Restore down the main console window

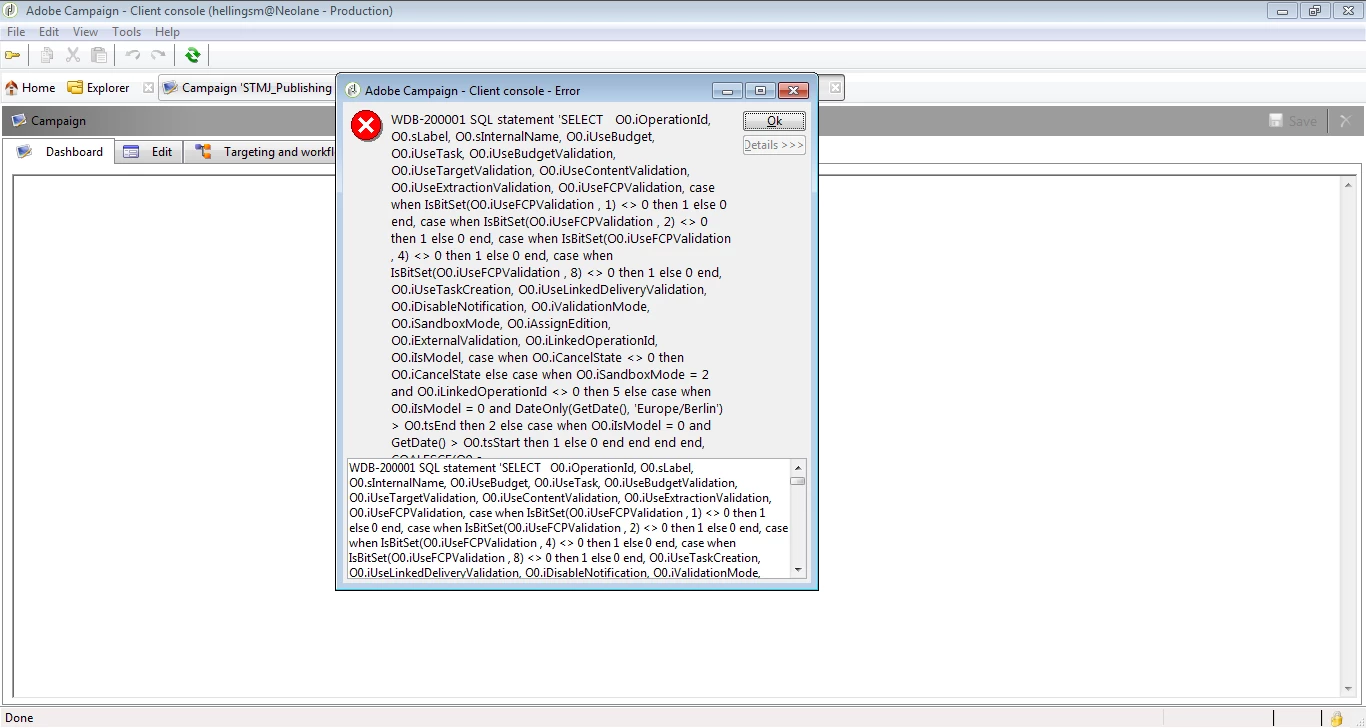[1315, 11]
